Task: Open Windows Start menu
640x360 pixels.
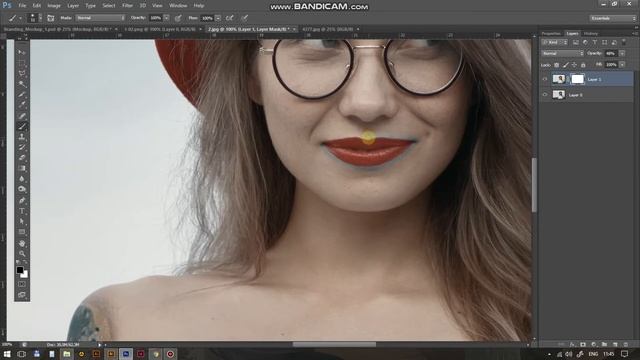Action: pyautogui.click(x=7, y=354)
